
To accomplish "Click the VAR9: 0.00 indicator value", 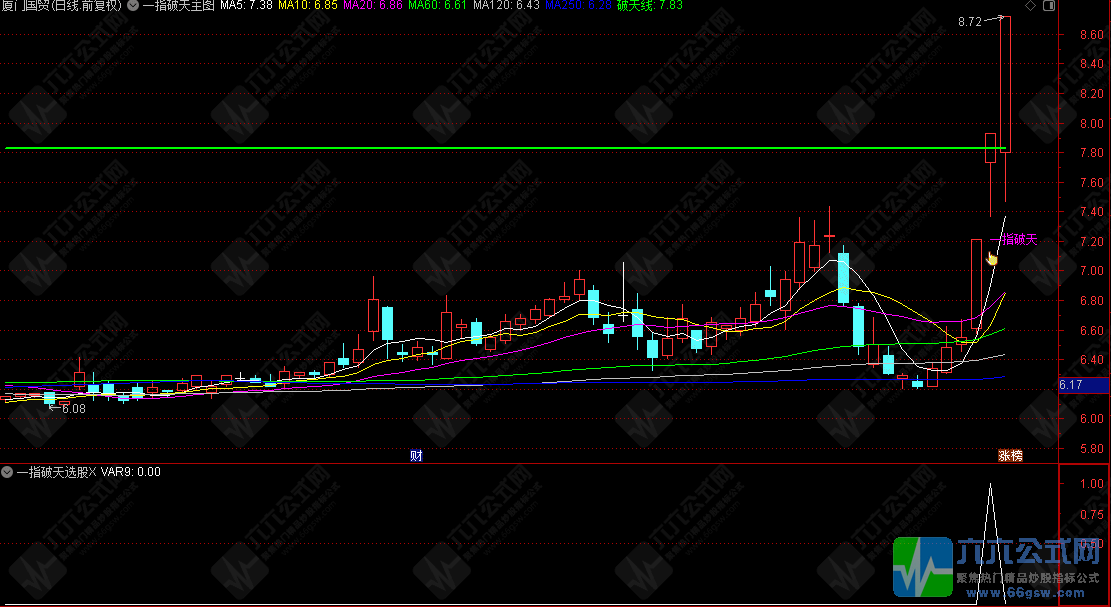I will (x=130, y=472).
